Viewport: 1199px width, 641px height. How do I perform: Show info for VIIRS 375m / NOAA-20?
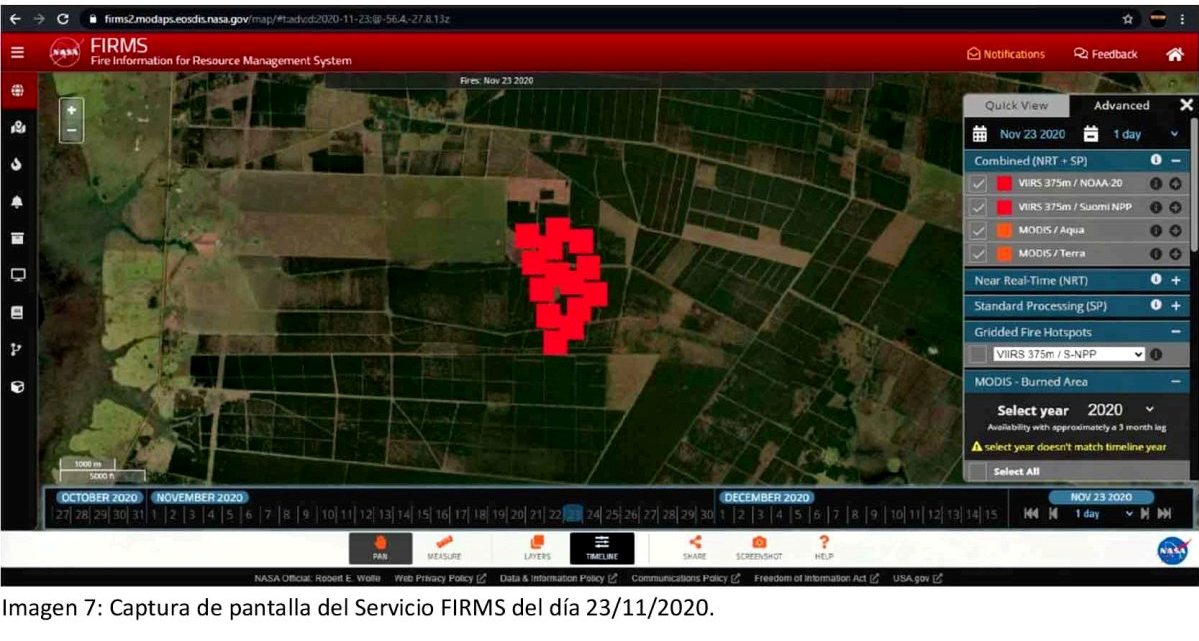pos(1155,184)
